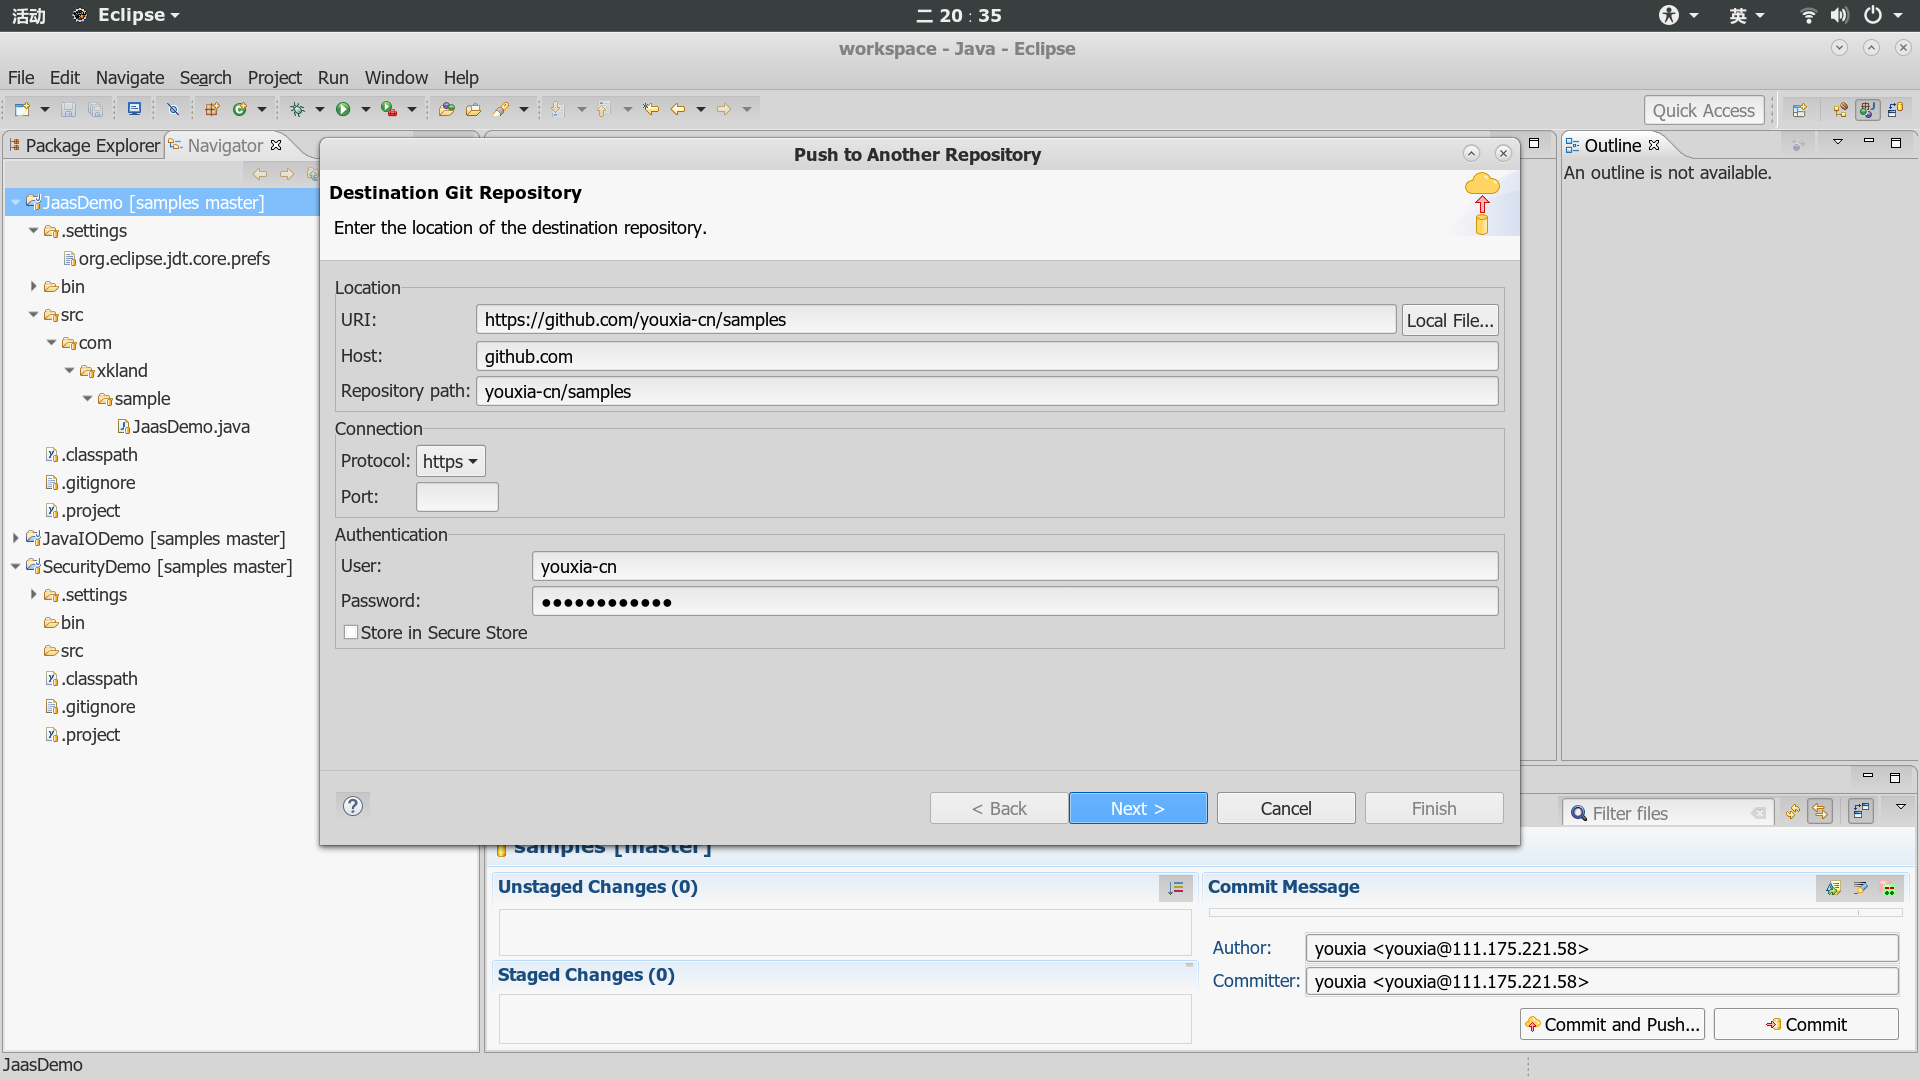The image size is (1920, 1080).
Task: Click the Wi-Fi network indicator
Action: coord(1808,15)
